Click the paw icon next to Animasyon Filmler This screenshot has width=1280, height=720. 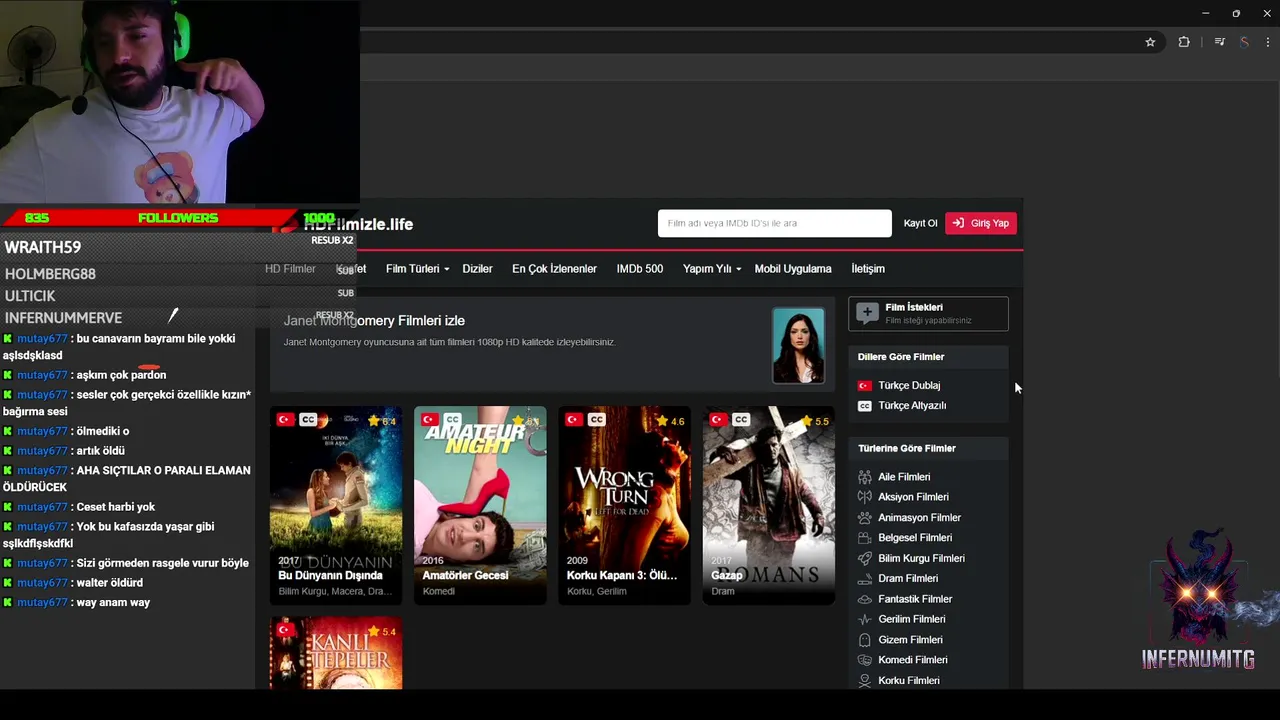click(x=865, y=518)
